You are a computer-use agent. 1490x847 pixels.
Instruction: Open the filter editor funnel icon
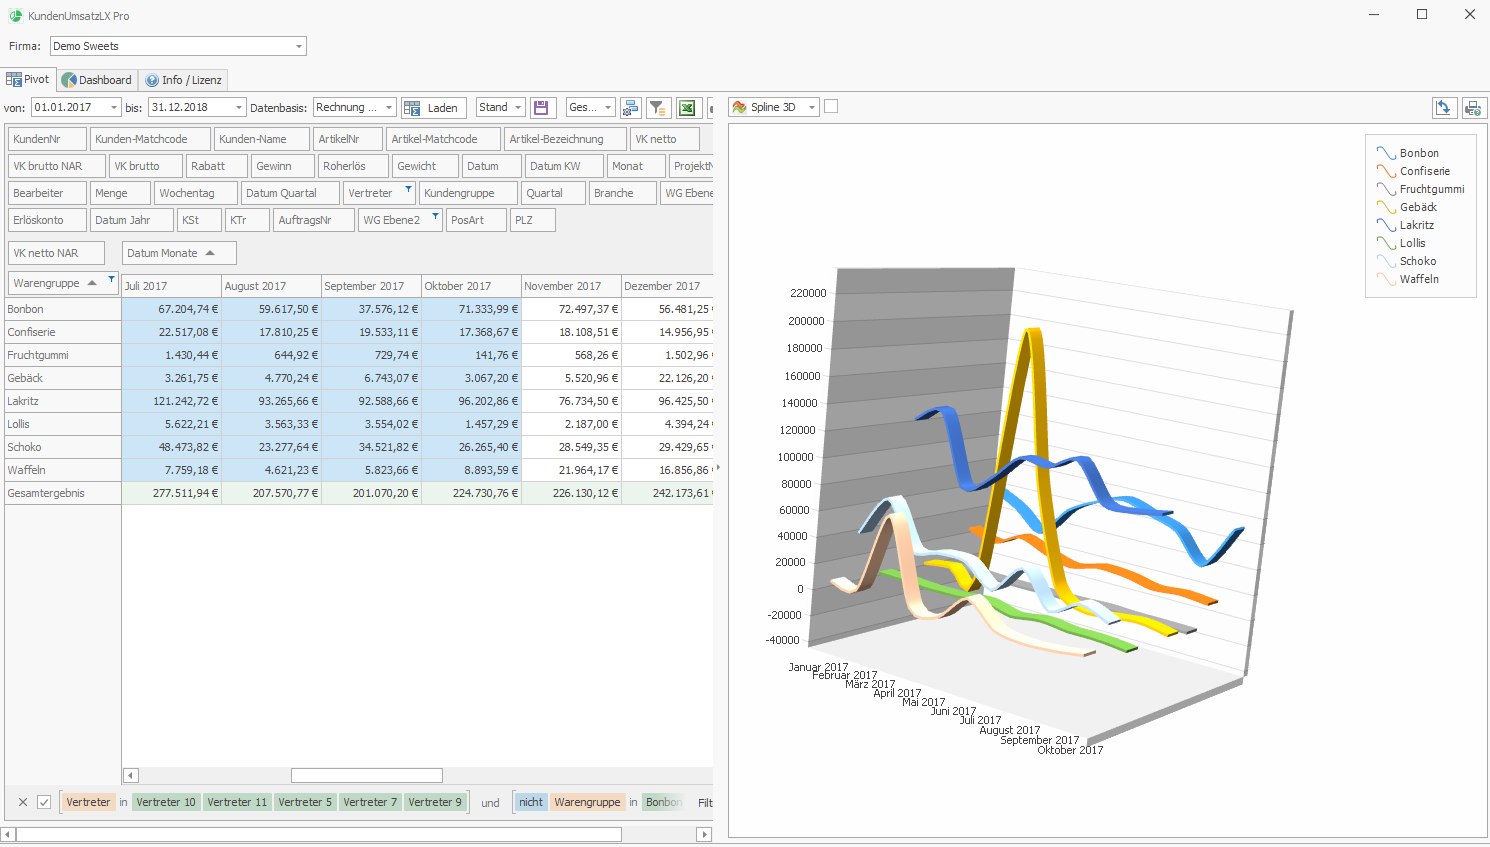pyautogui.click(x=657, y=108)
